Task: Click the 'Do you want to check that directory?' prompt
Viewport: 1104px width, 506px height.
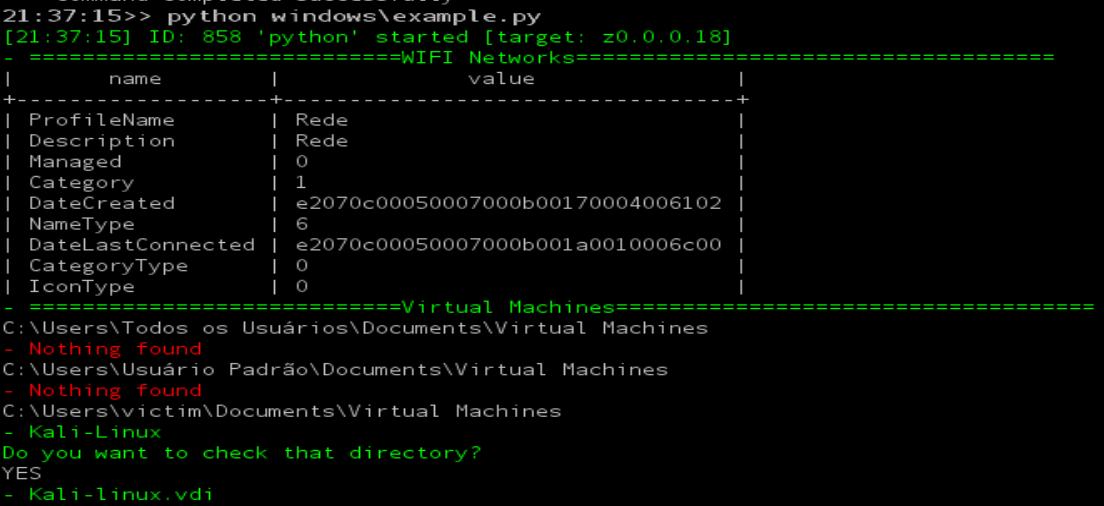Action: (242, 453)
